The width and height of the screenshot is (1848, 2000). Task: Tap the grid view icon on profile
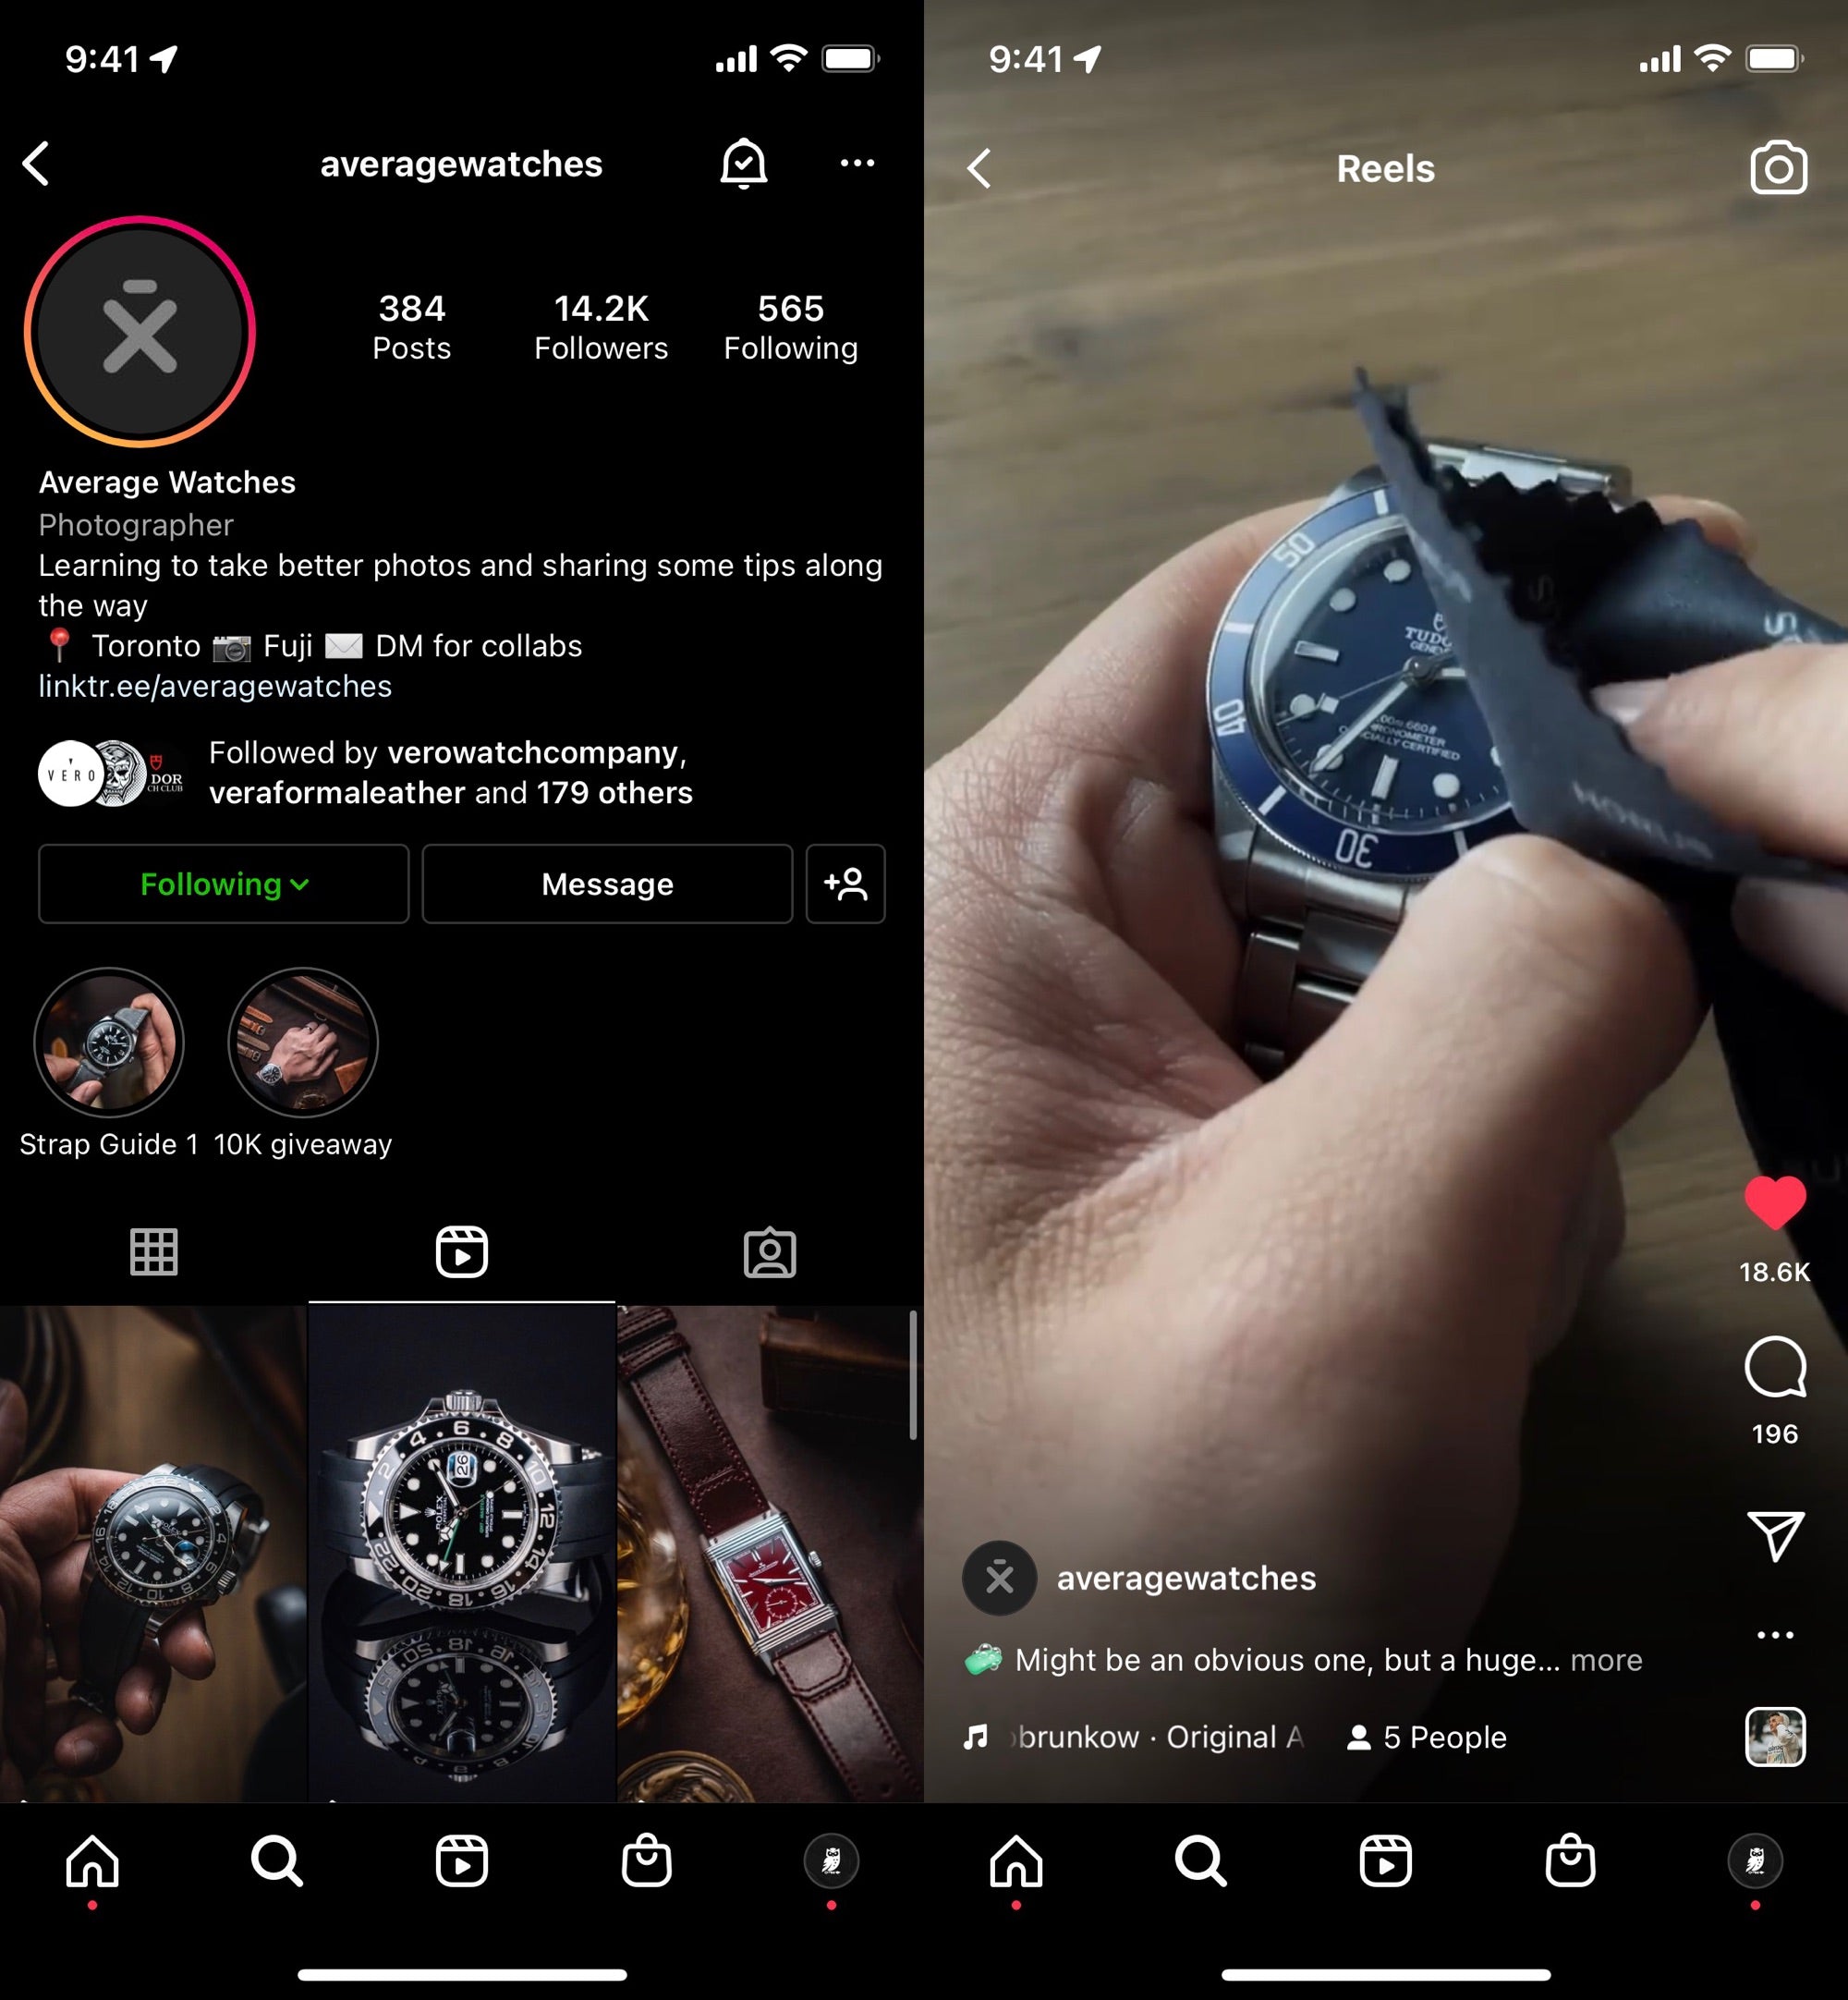[x=153, y=1252]
